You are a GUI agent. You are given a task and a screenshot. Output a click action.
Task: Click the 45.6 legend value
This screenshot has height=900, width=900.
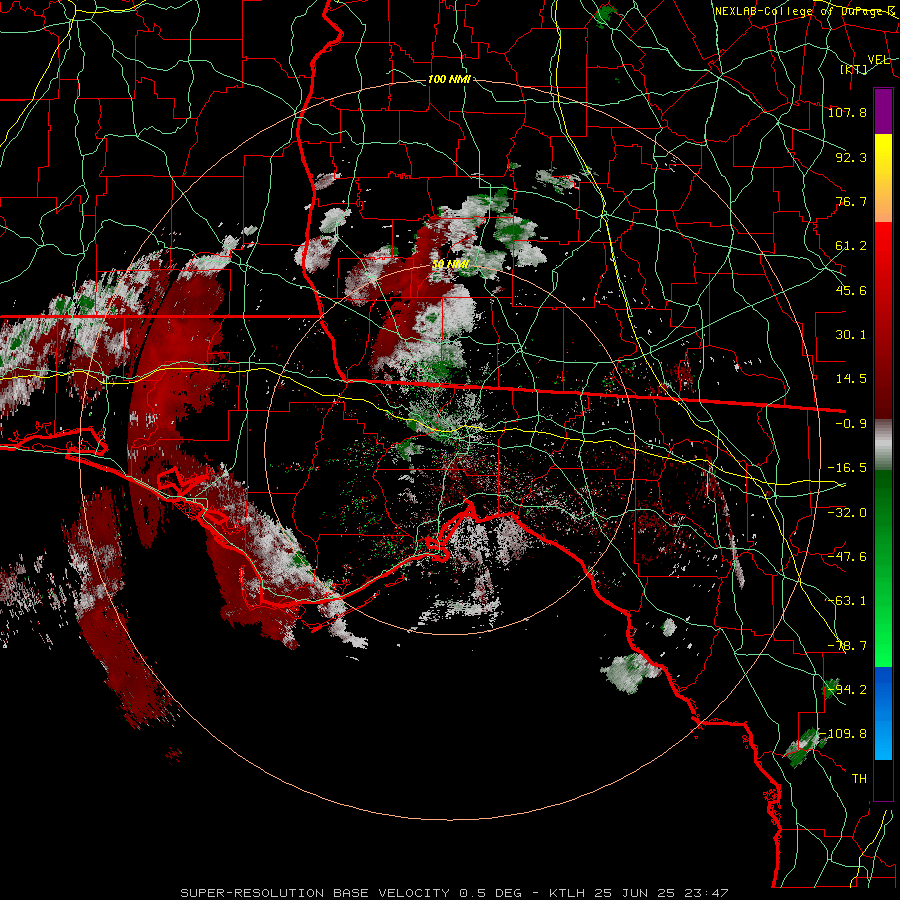(x=851, y=290)
